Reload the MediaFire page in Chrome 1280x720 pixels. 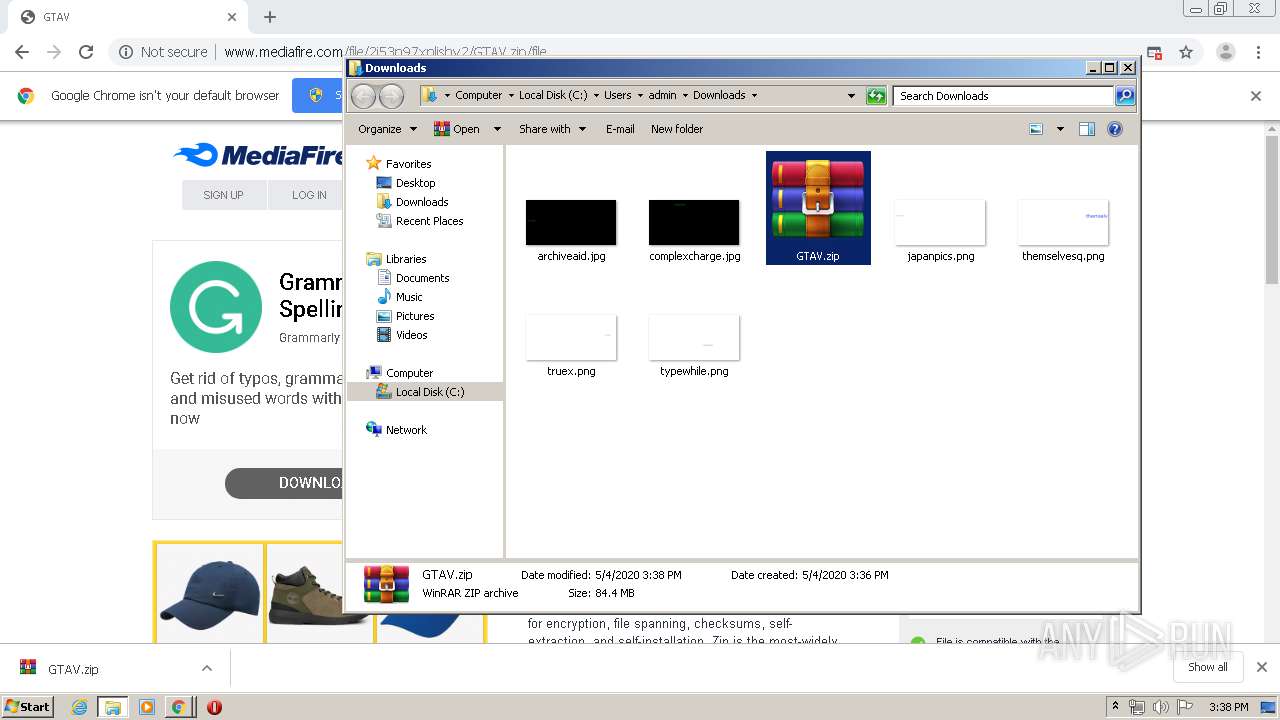coord(86,52)
